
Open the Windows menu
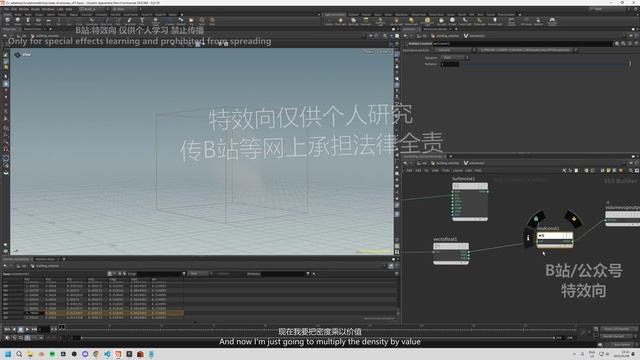click(48, 9)
